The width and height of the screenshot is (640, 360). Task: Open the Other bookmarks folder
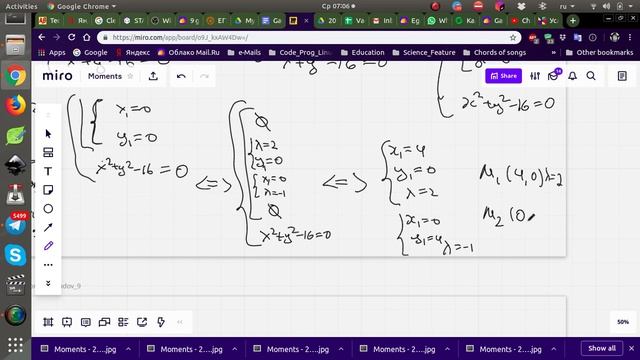coord(600,52)
